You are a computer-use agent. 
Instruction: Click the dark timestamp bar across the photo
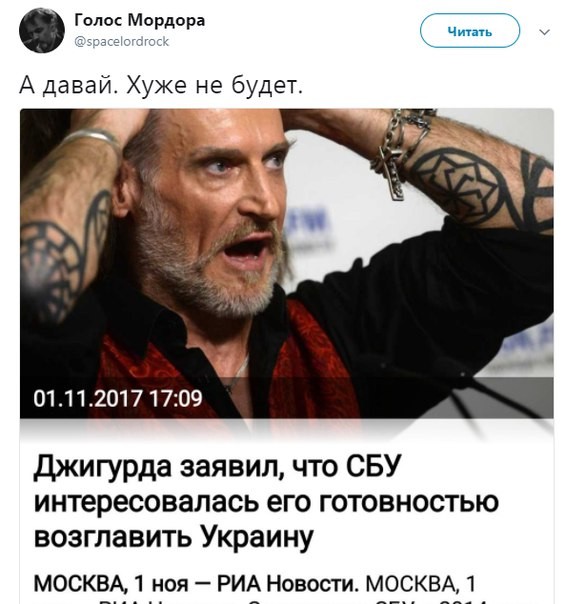pyautogui.click(x=287, y=398)
